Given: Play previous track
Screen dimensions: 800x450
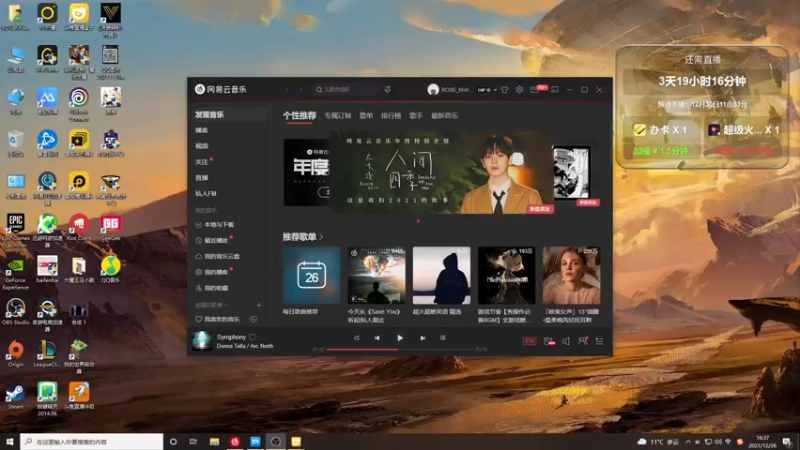Looking at the screenshot, I should point(377,338).
